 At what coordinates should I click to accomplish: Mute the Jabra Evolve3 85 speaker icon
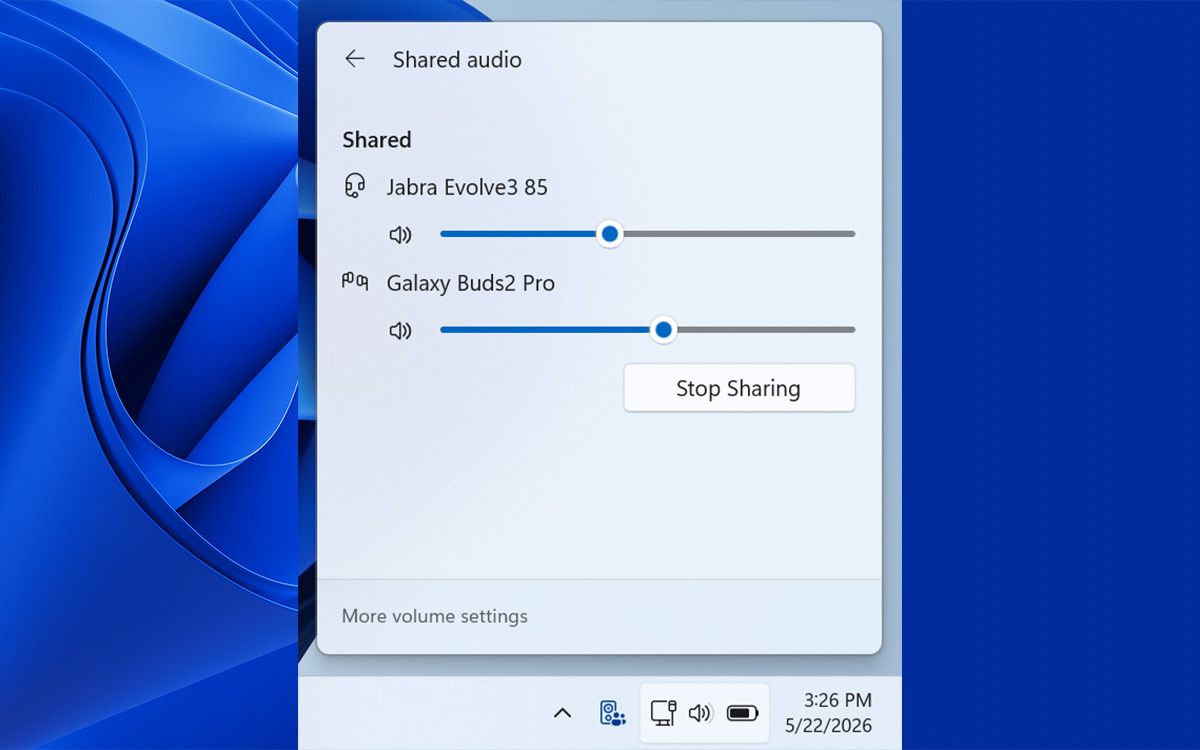coord(400,235)
